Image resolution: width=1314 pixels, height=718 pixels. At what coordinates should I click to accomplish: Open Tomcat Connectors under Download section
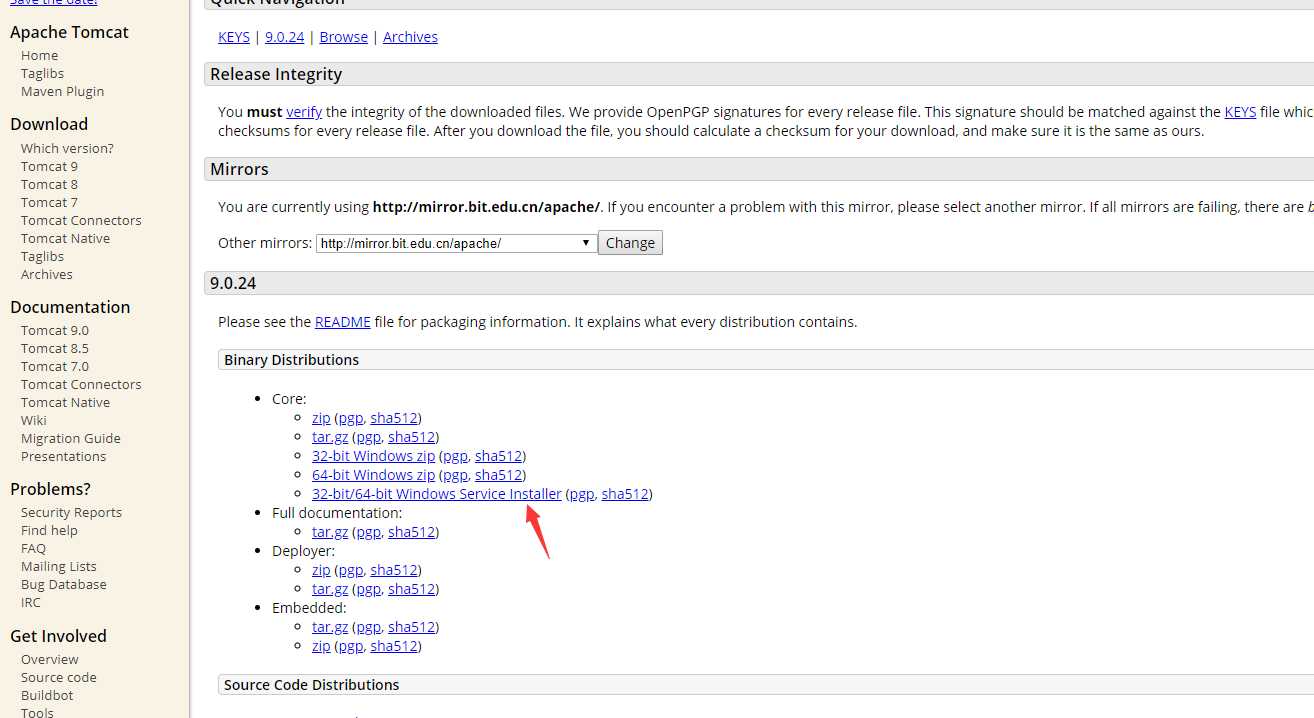click(x=81, y=220)
